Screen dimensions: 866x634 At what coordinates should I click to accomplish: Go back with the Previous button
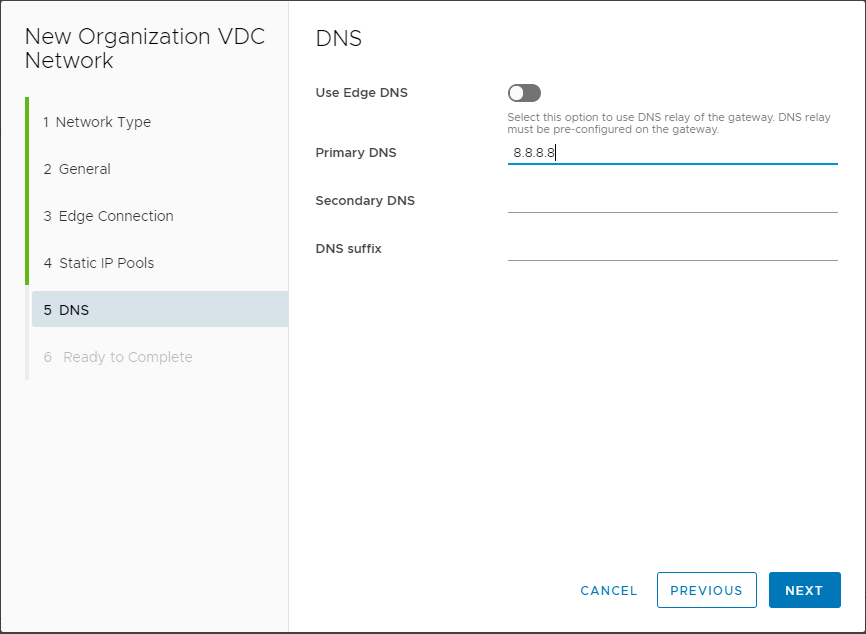pyautogui.click(x=706, y=590)
